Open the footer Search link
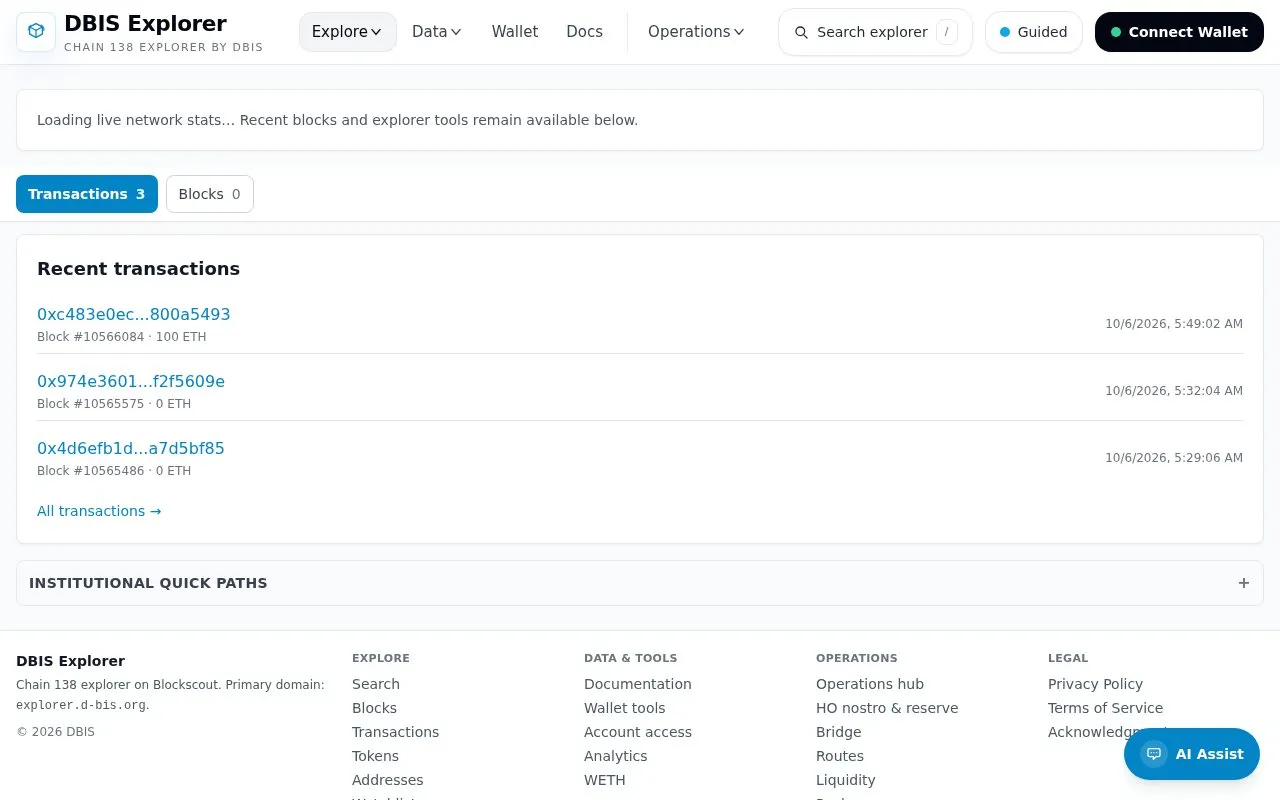This screenshot has height=800, width=1280. pos(376,684)
